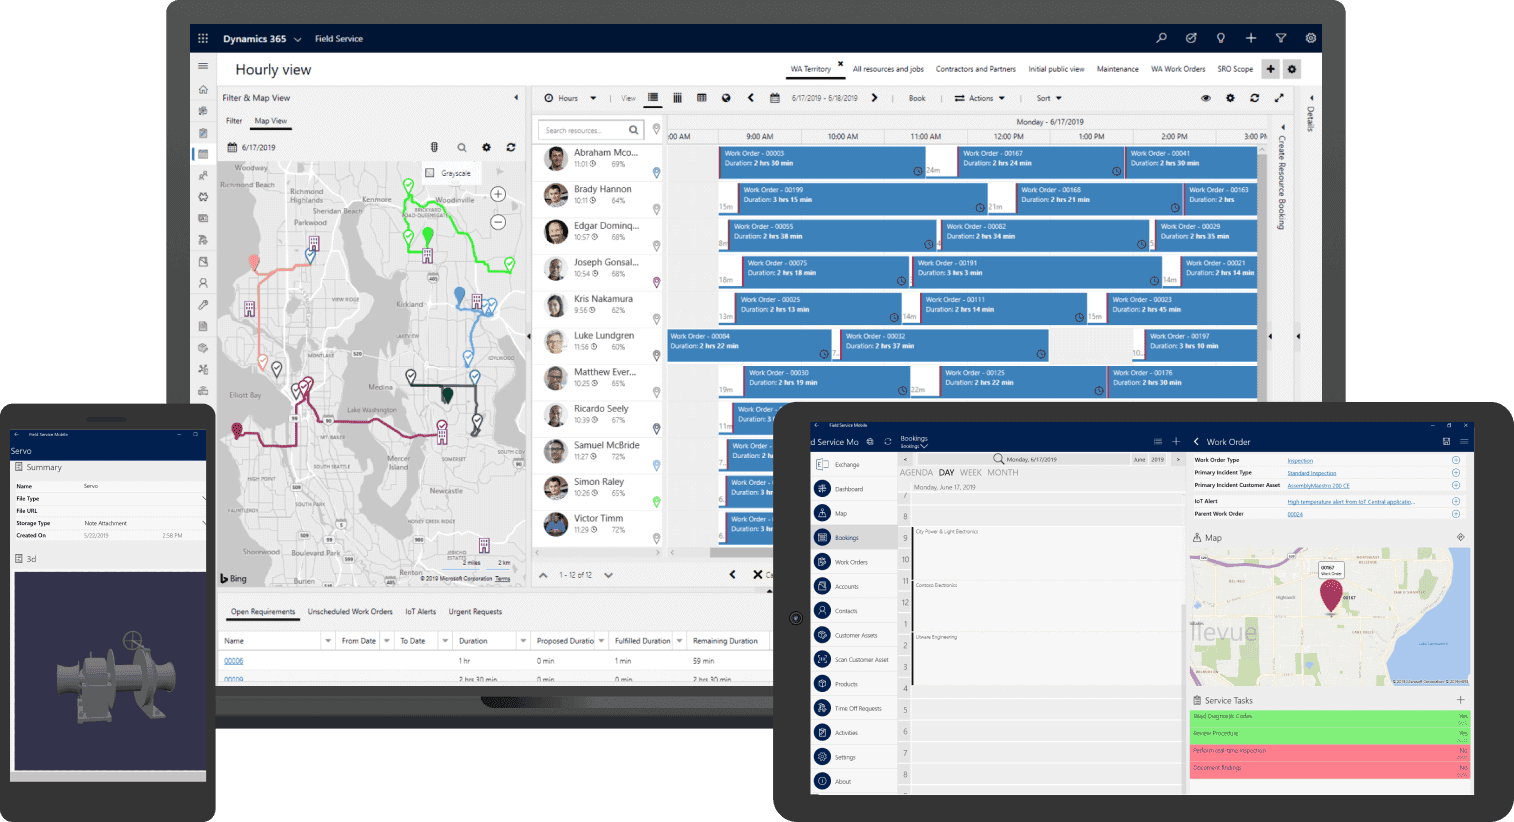Zoom out on the map with minus button
1514x822 pixels.
pyautogui.click(x=498, y=222)
